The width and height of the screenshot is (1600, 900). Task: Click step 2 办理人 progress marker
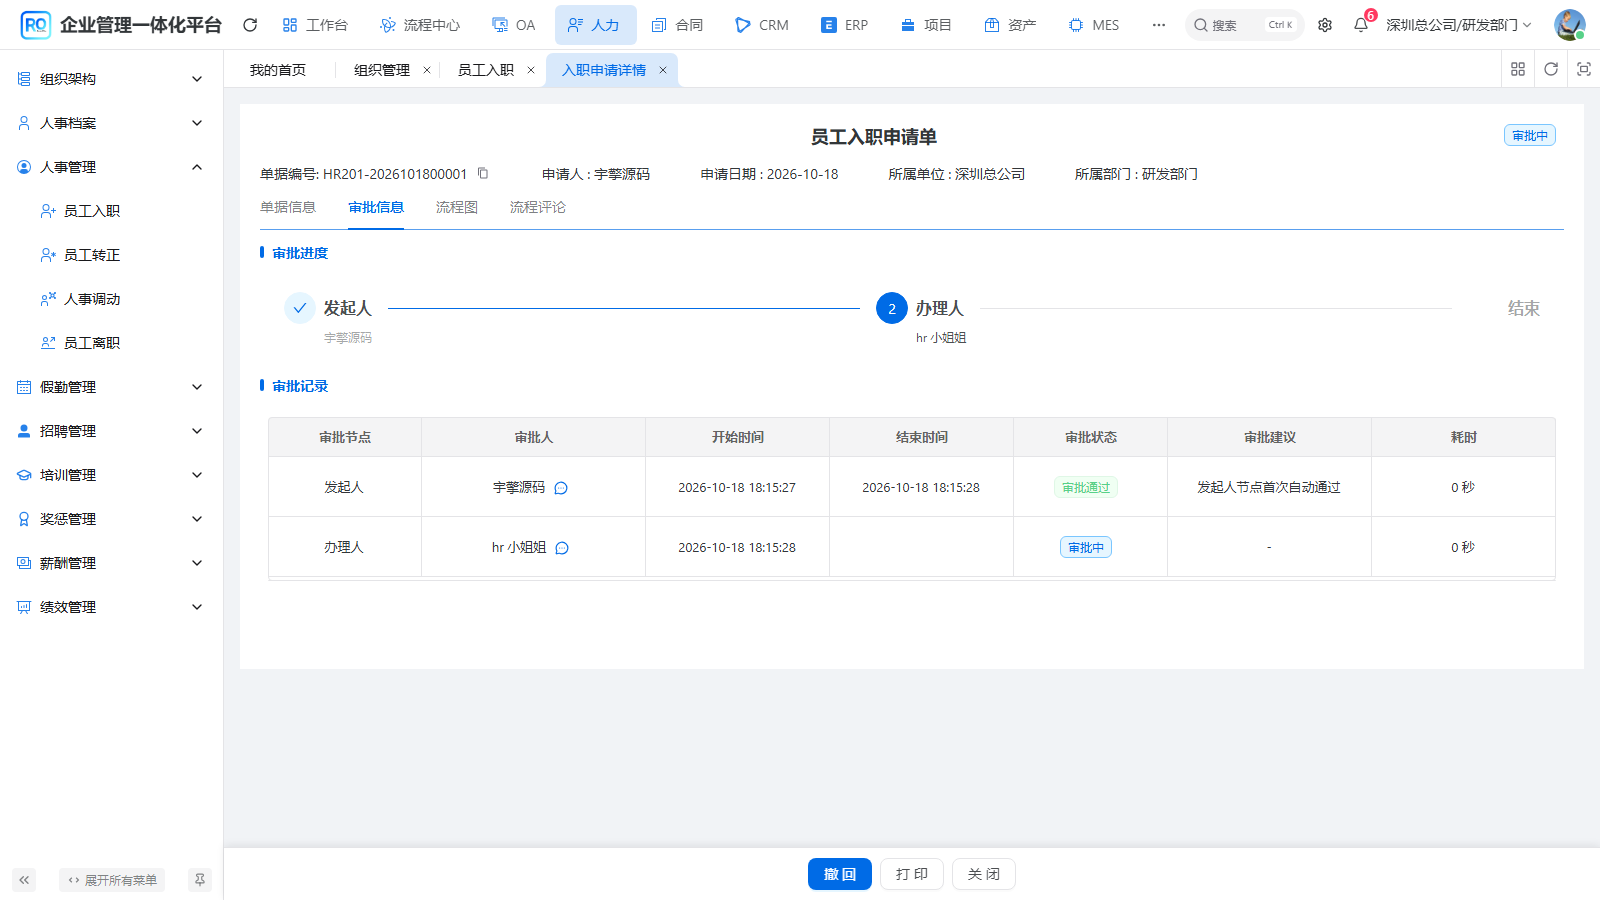pos(892,308)
